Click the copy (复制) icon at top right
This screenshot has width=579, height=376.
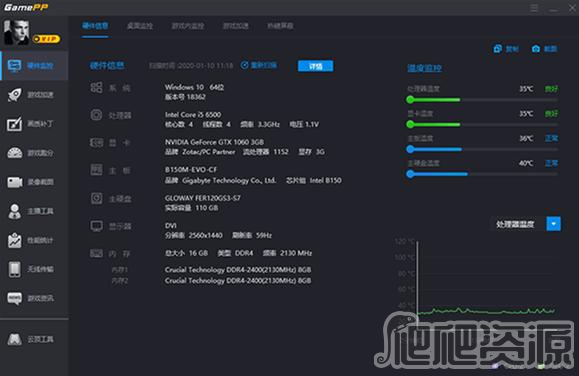tap(498, 49)
